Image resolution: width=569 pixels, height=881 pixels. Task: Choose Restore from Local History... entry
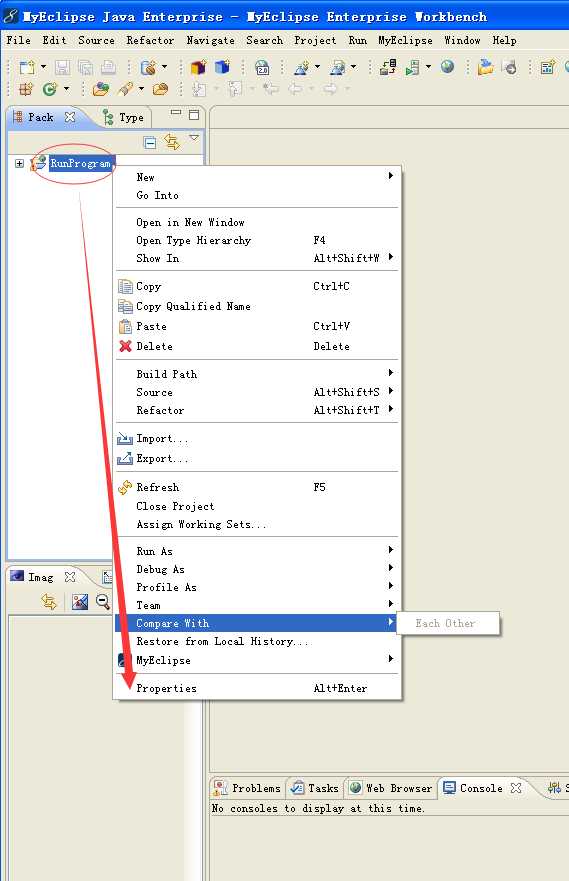point(258,641)
